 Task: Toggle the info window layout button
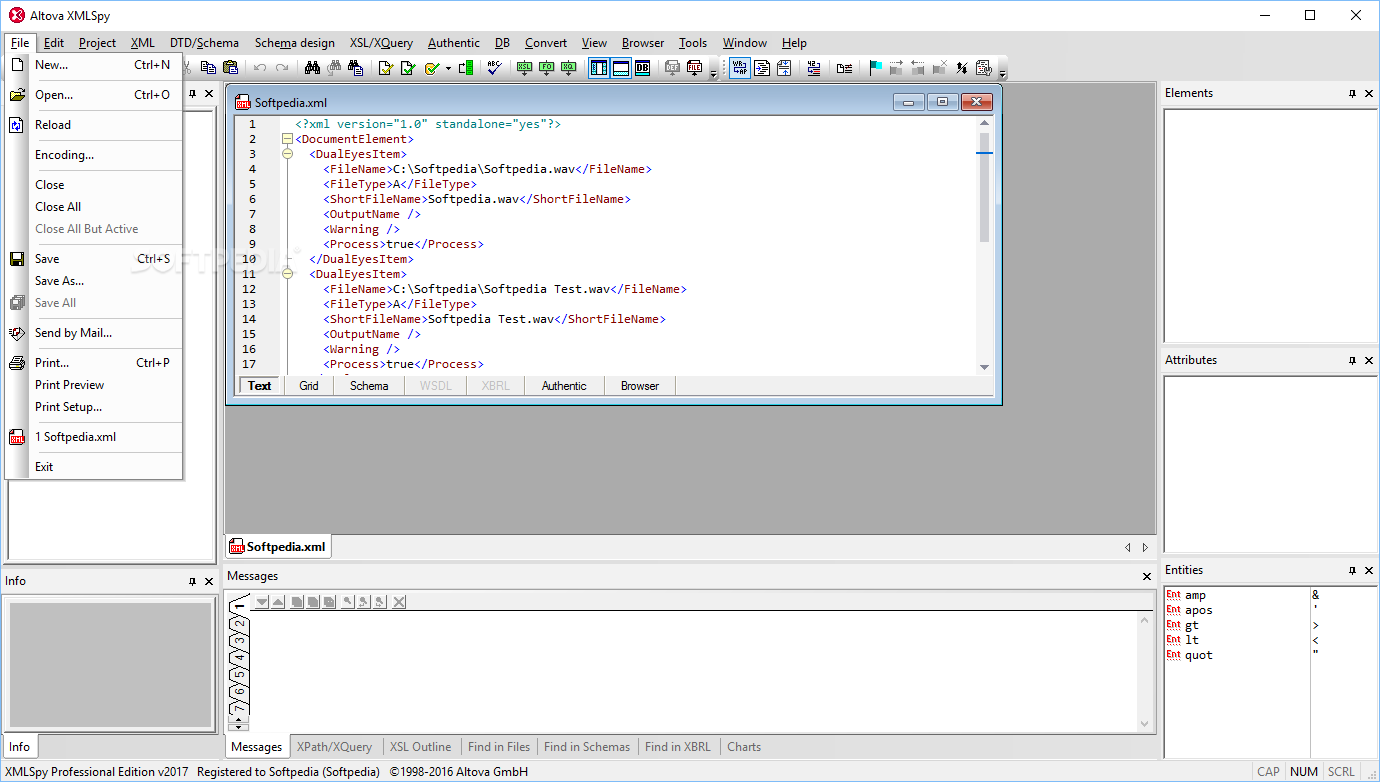tap(621, 67)
